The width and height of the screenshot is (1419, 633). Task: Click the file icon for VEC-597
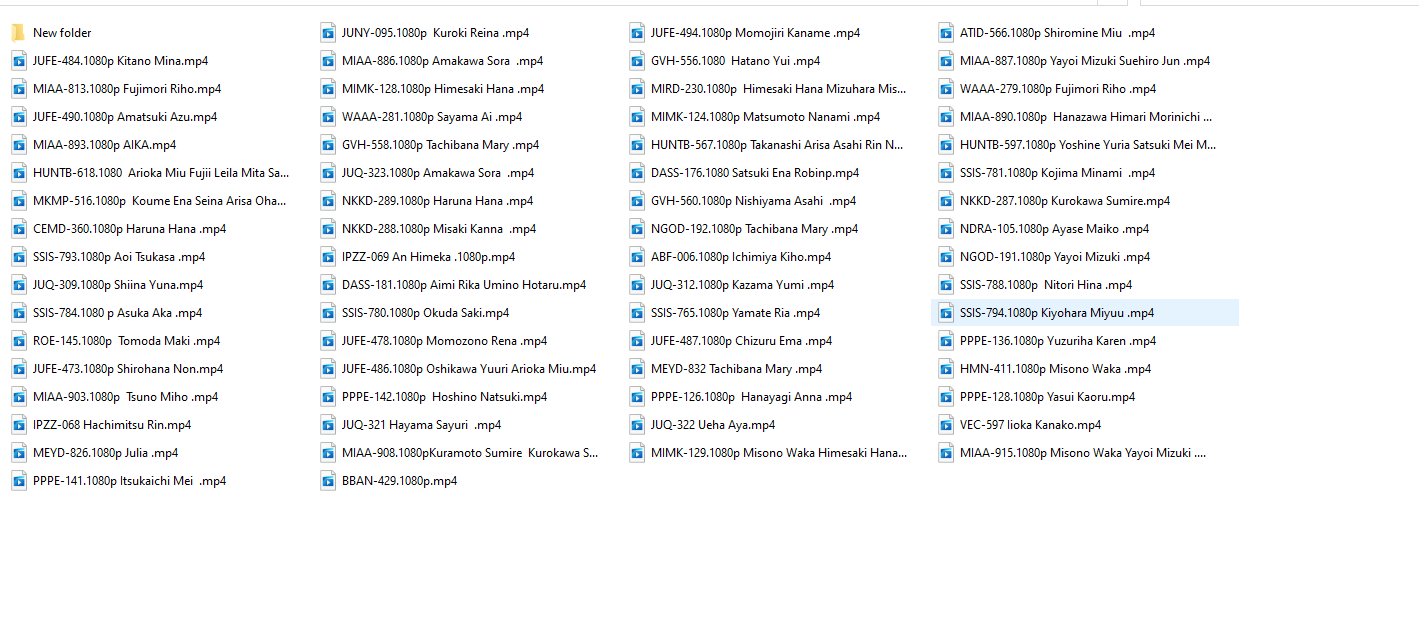click(946, 425)
